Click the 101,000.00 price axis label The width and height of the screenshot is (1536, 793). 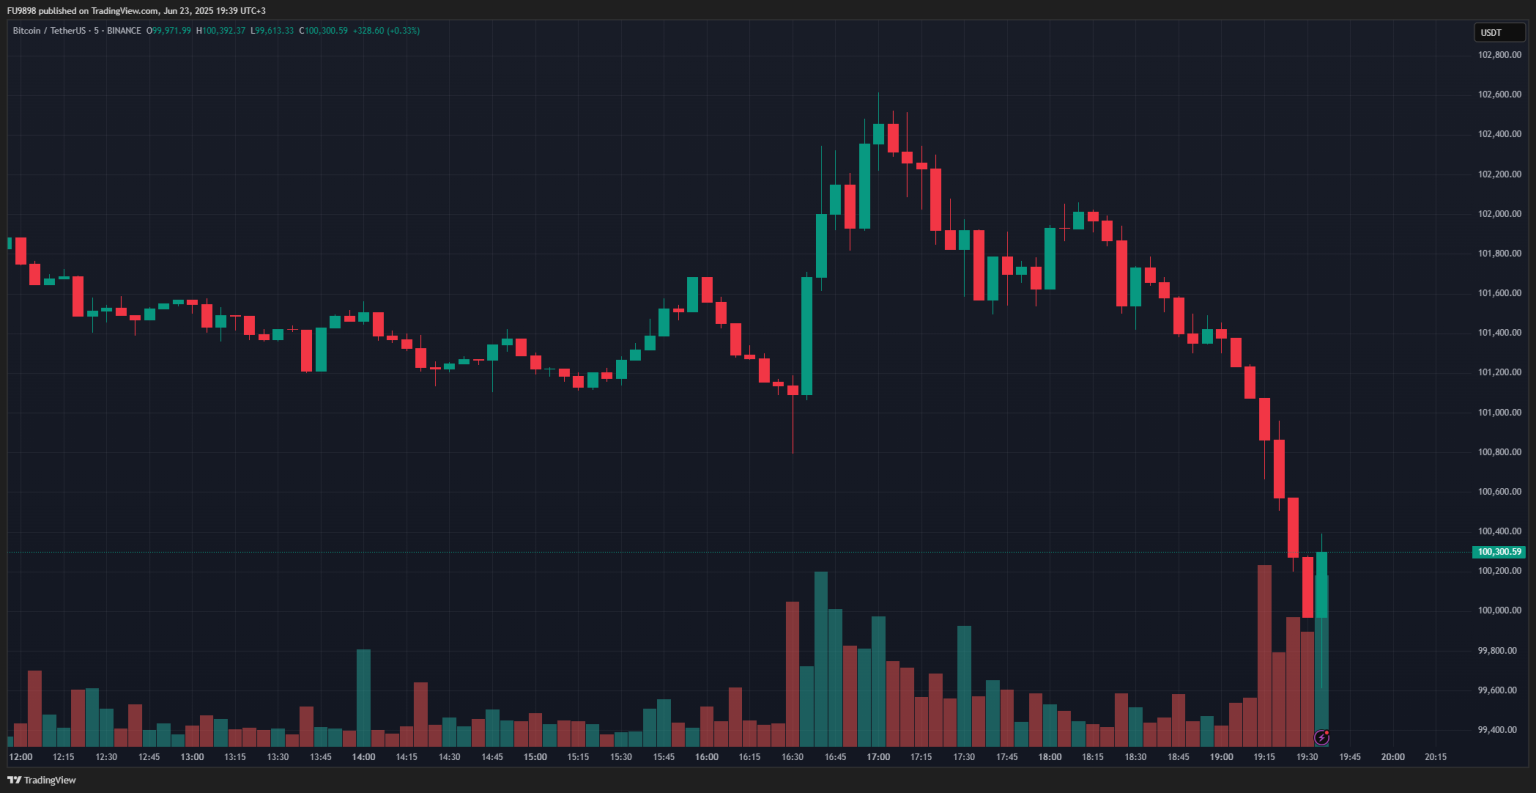1499,412
